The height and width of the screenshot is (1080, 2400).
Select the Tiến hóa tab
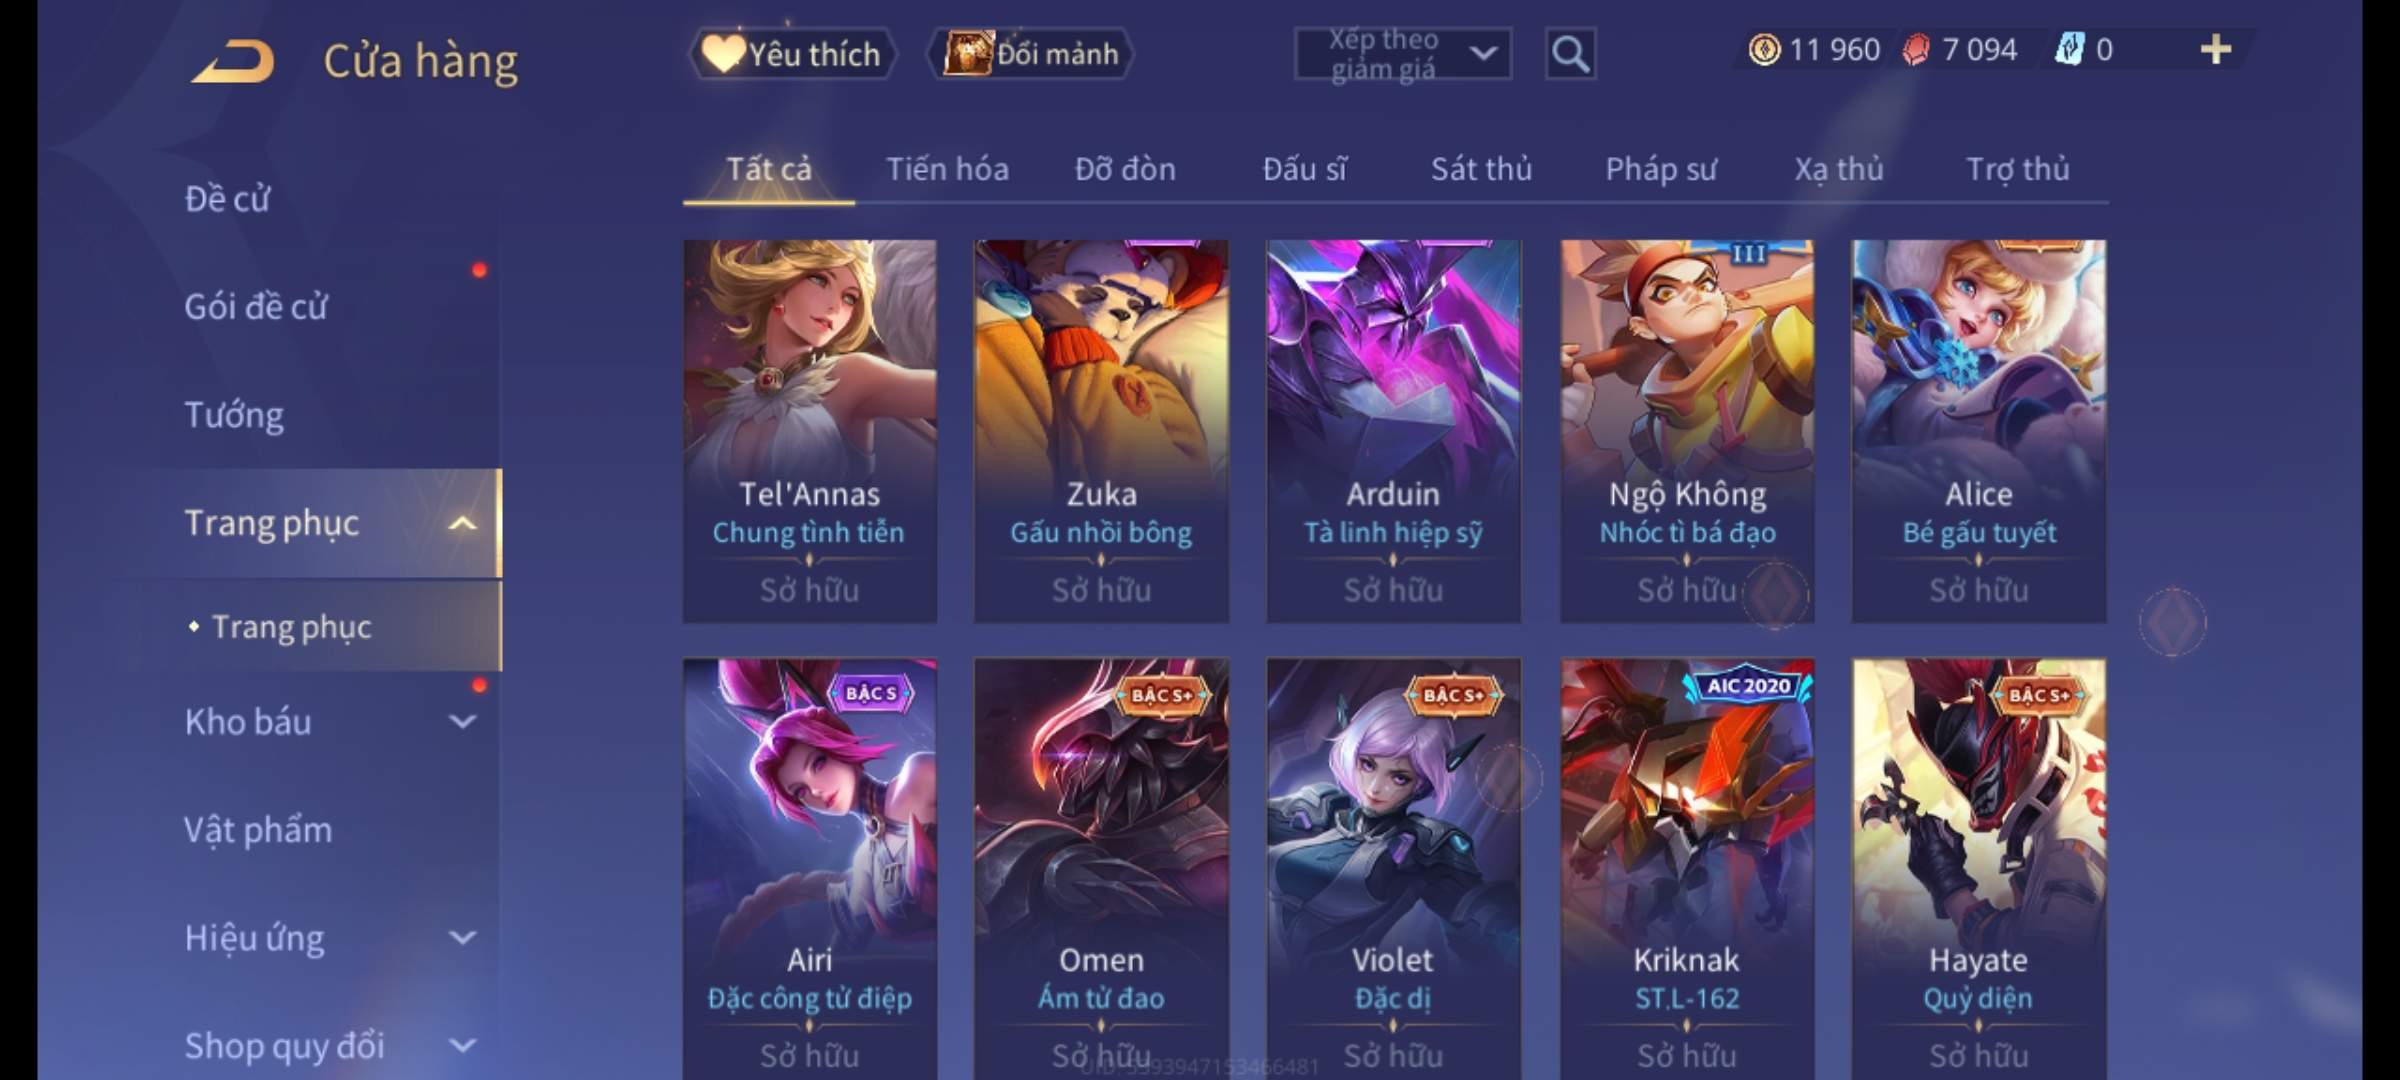947,169
